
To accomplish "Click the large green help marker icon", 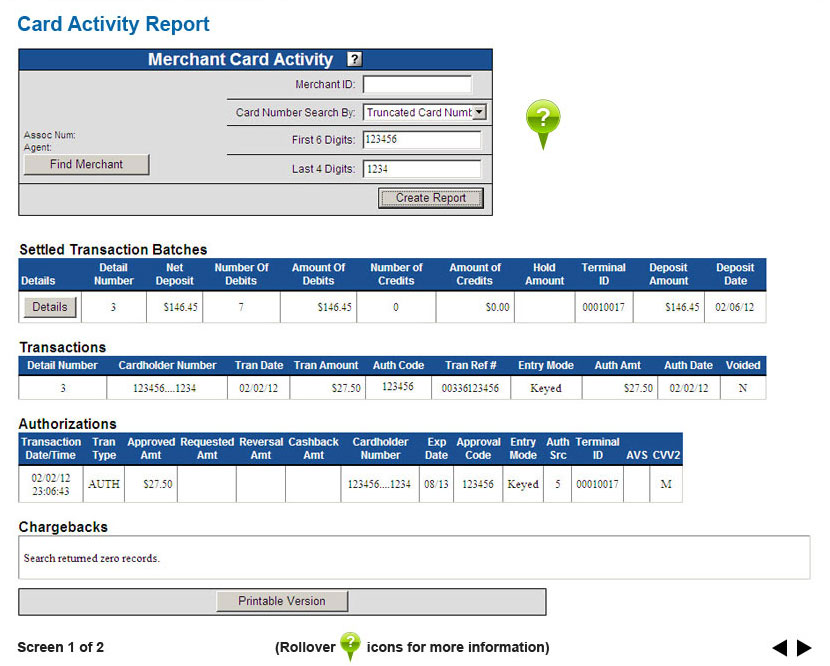I will [543, 122].
